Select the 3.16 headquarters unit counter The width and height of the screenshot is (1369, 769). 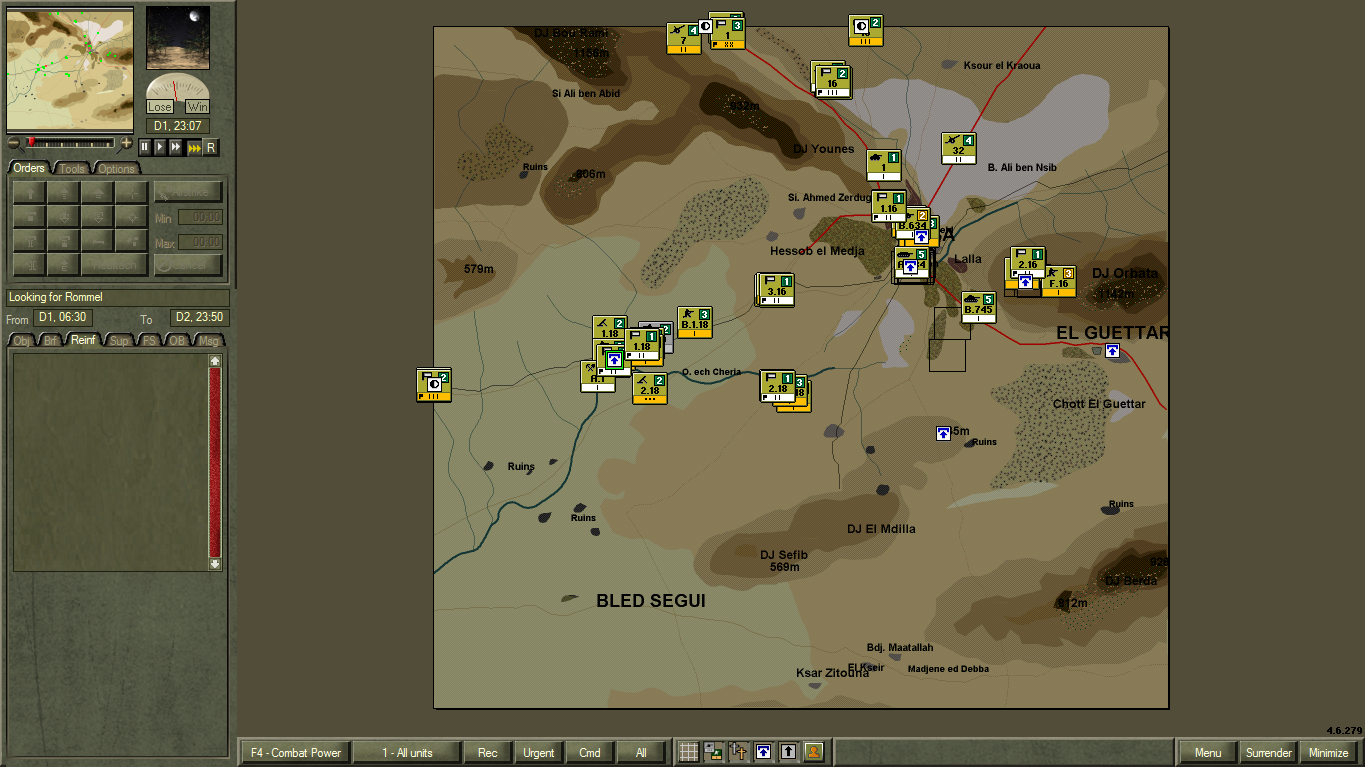[x=777, y=289]
